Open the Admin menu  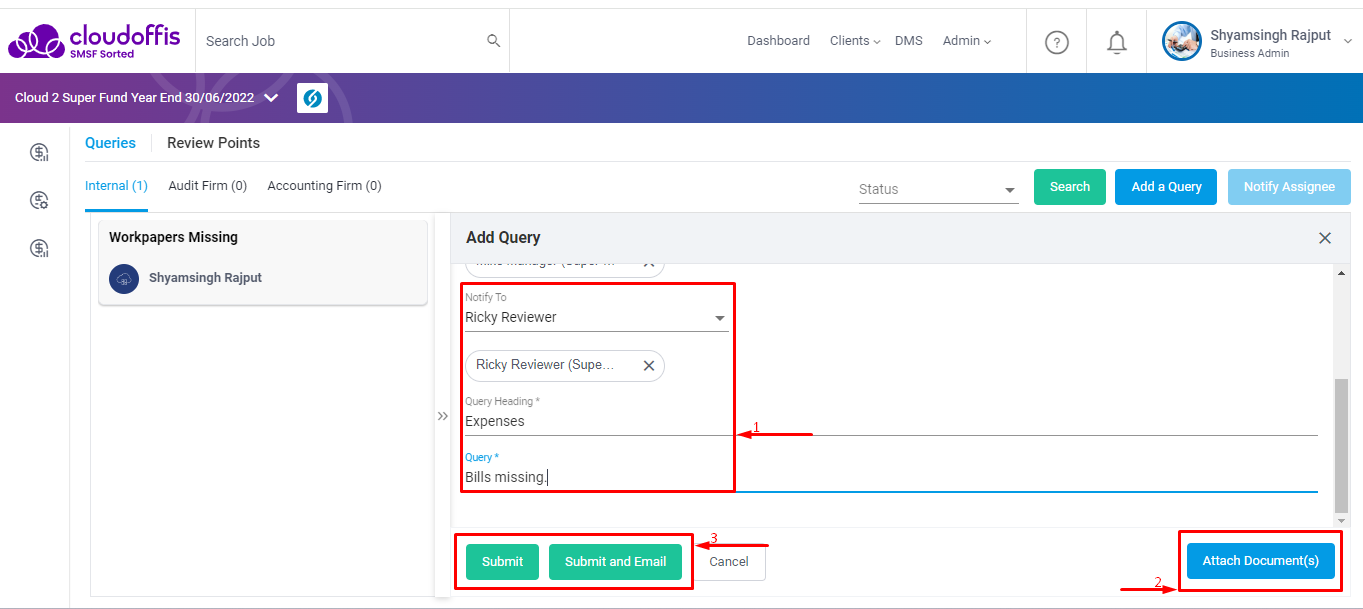pyautogui.click(x=967, y=41)
